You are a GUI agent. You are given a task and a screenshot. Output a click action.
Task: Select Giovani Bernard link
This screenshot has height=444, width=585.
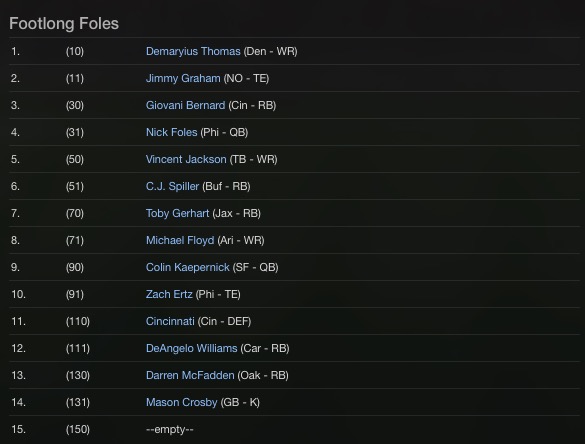[x=185, y=105]
